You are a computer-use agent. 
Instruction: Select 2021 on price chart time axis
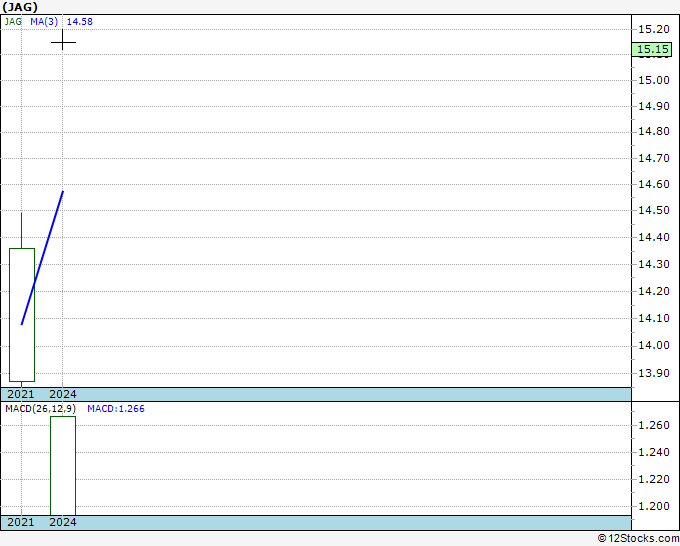(21, 394)
